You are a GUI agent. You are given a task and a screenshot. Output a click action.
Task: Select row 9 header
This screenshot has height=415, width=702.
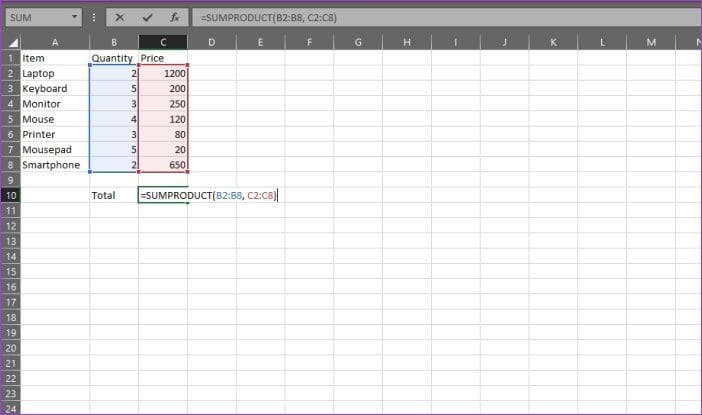pyautogui.click(x=11, y=180)
